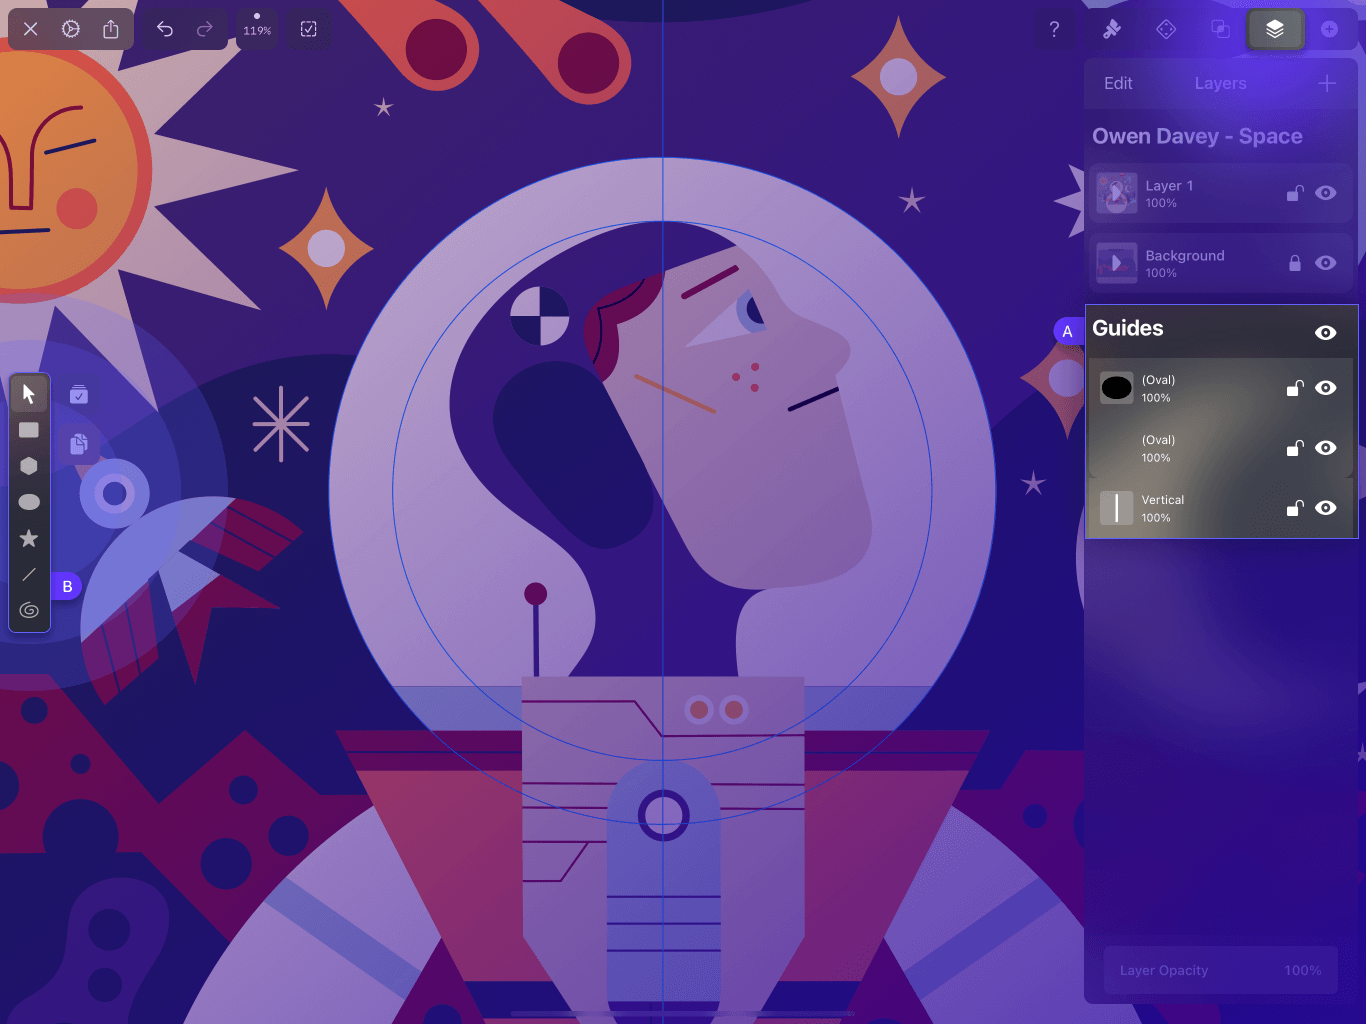Open the Arrange inspector diamond icon

point(1166,29)
